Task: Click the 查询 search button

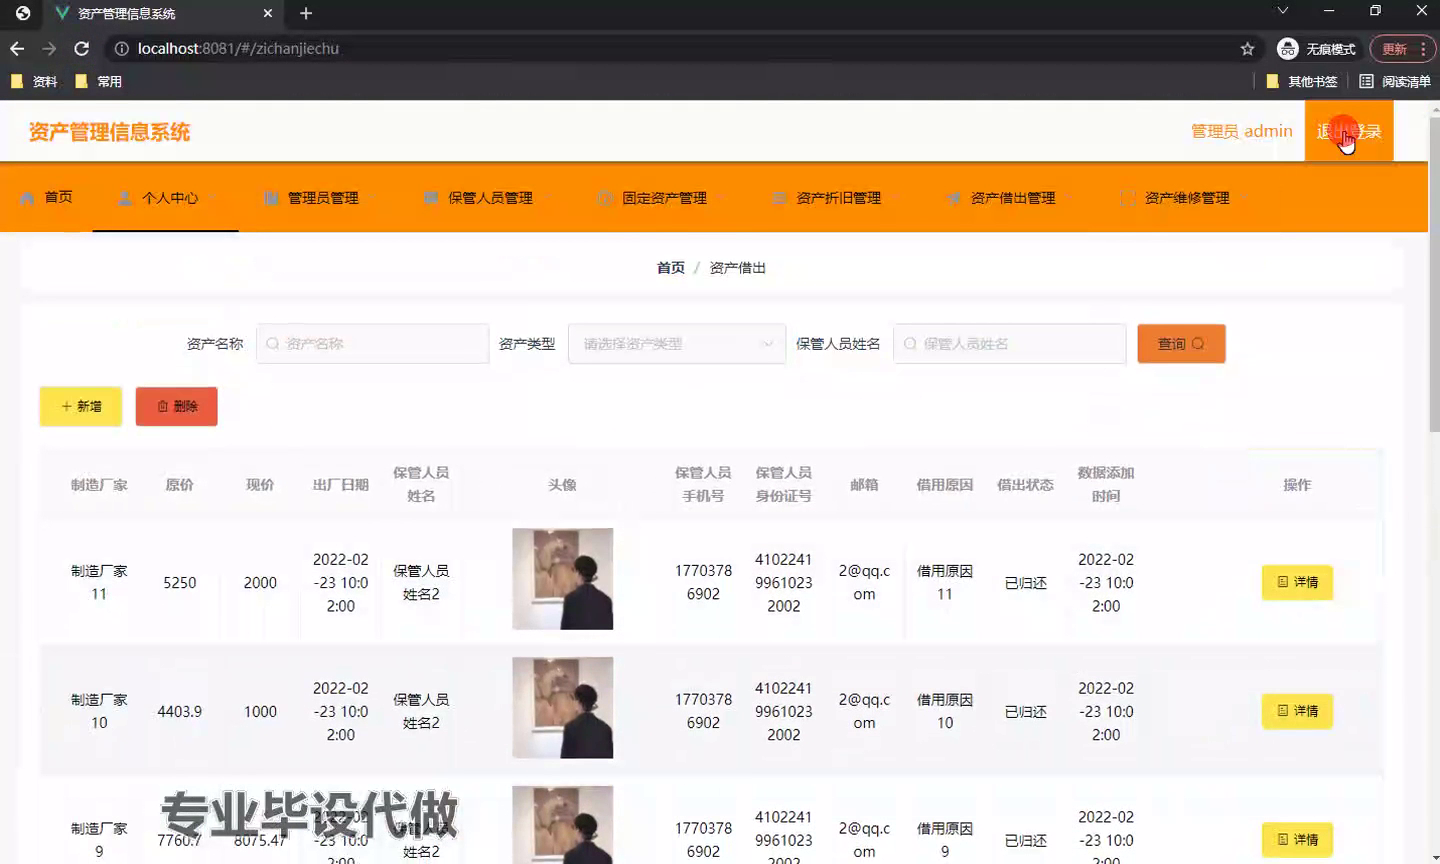Action: 1181,343
